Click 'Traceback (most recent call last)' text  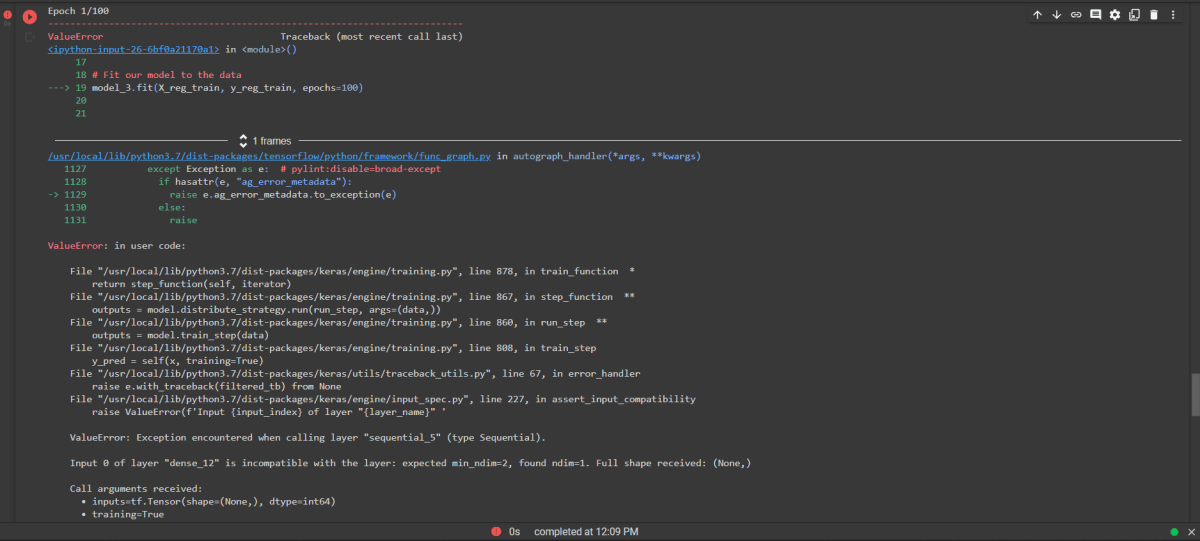[371, 36]
